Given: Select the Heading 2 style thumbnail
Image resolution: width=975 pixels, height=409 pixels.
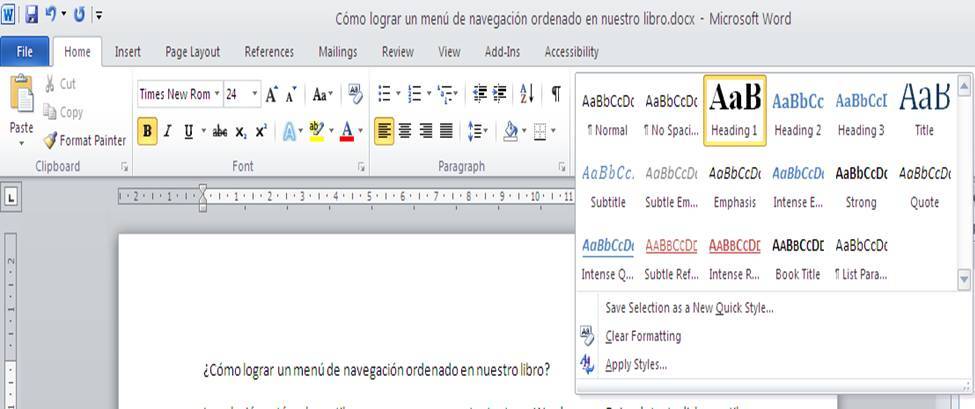Looking at the screenshot, I should (797, 110).
